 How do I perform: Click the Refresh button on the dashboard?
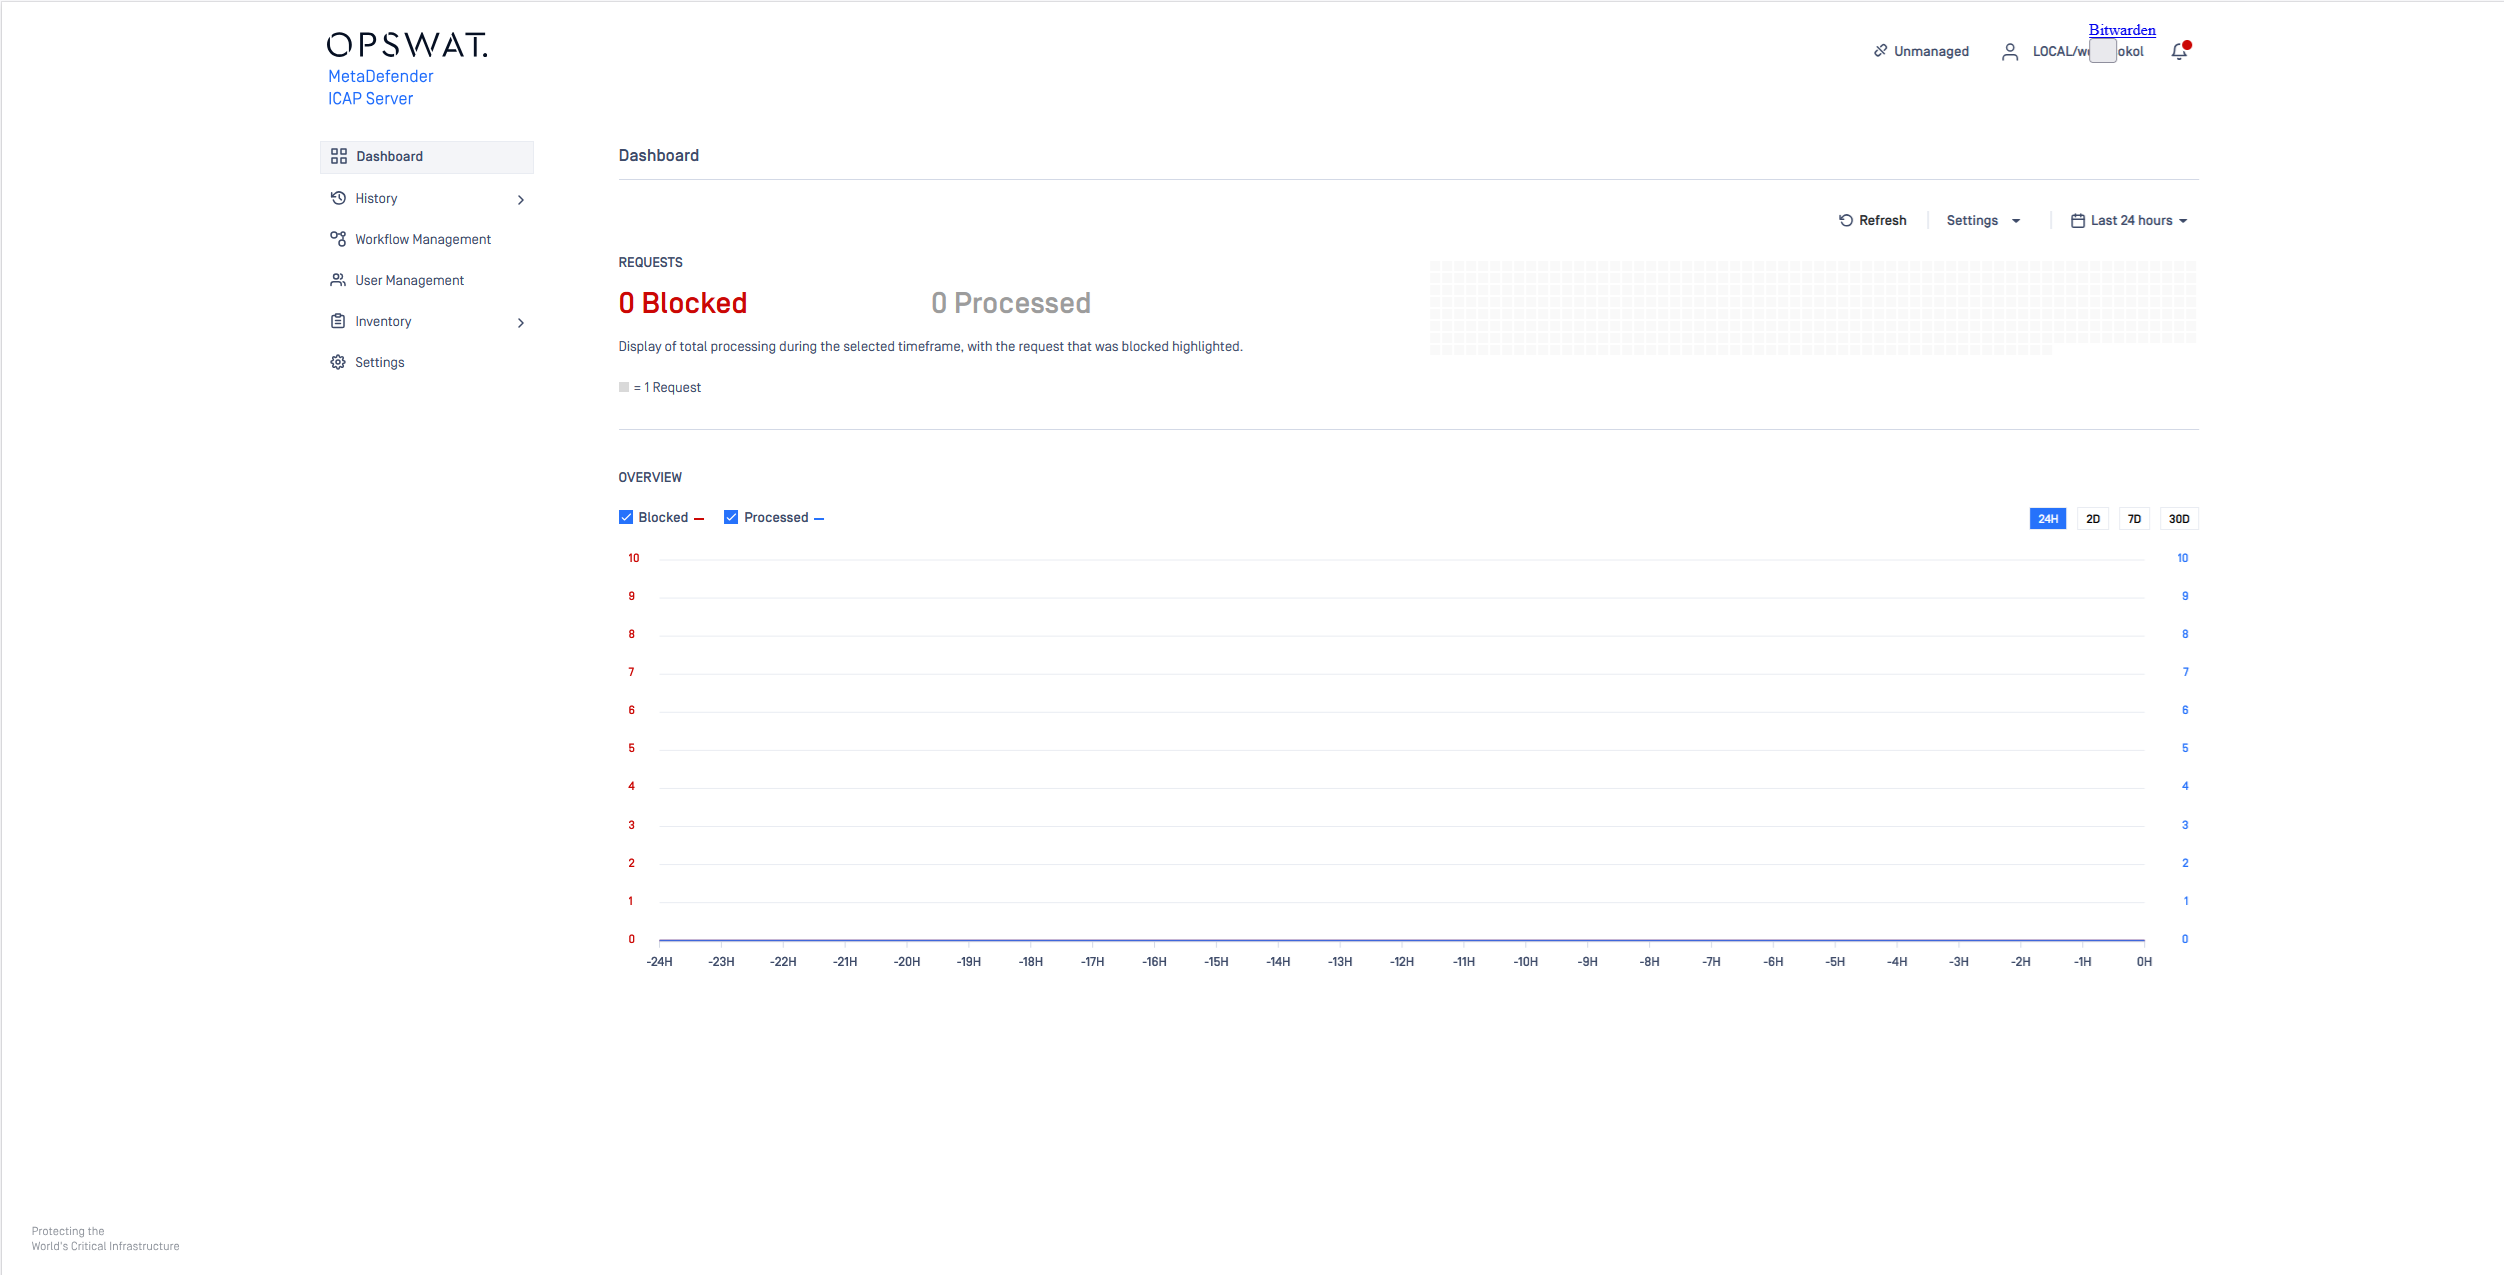click(1873, 220)
